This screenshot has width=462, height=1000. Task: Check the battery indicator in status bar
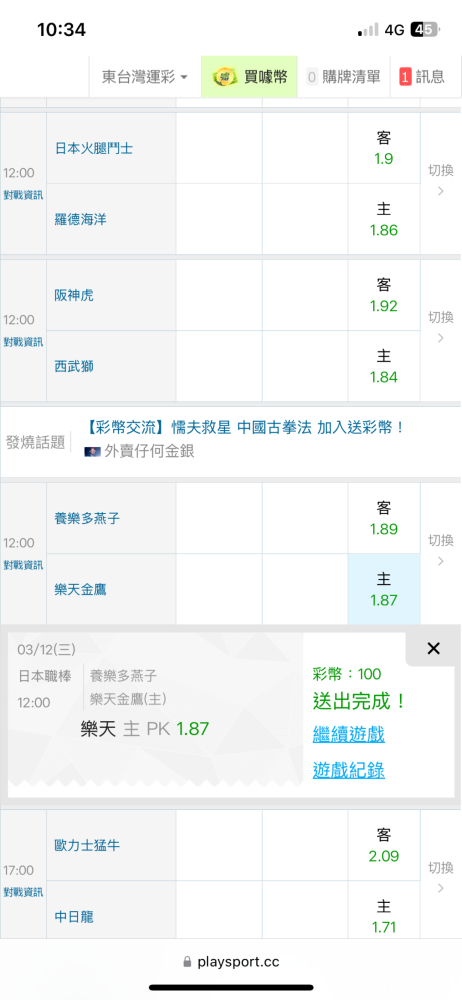pos(424,29)
